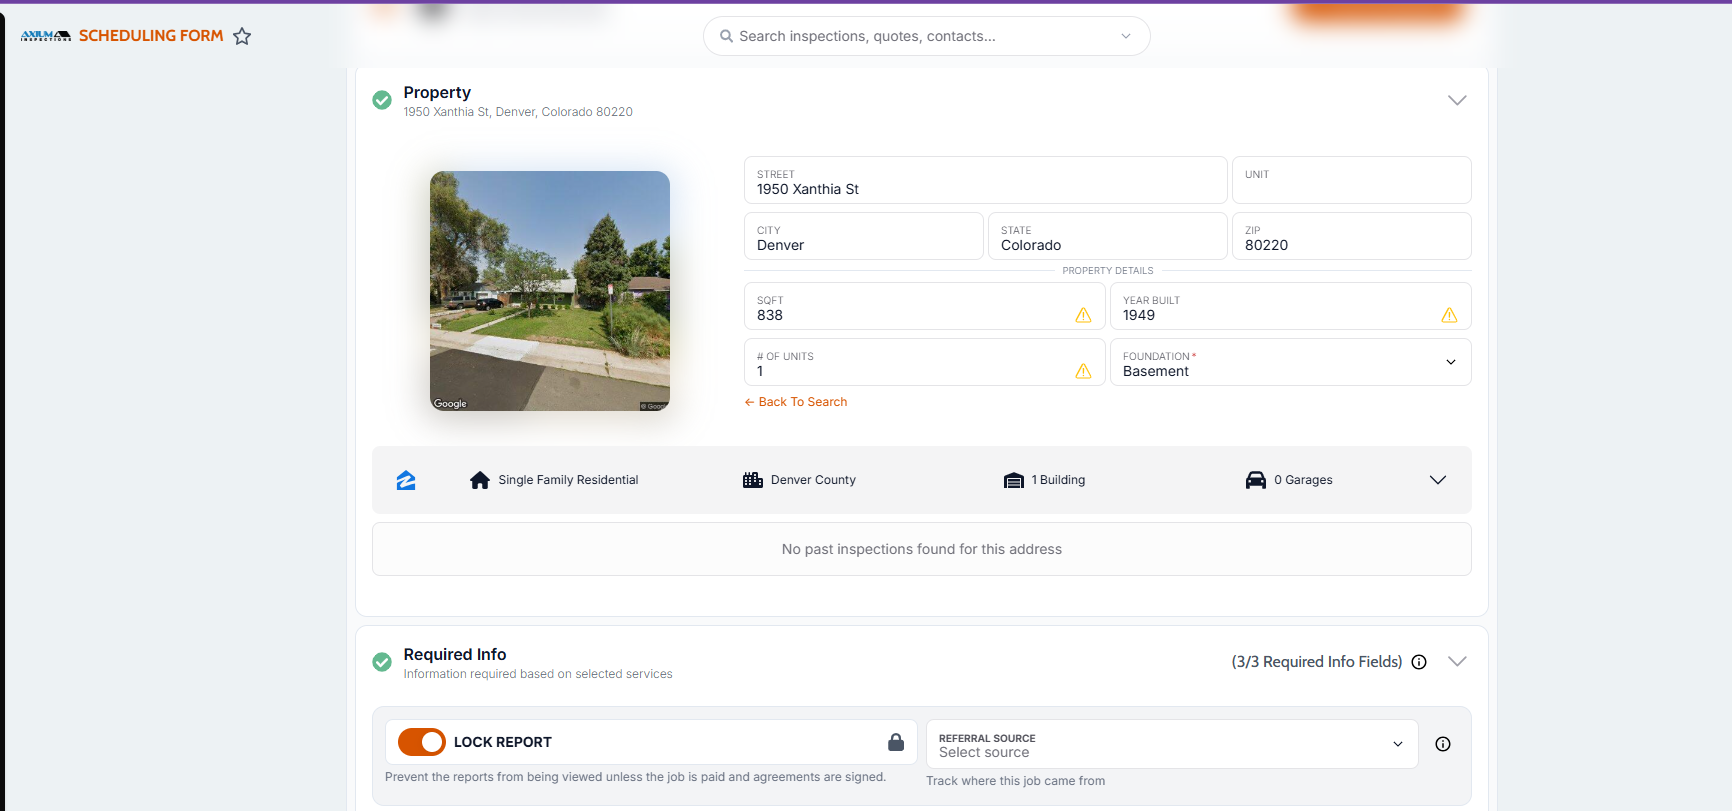The width and height of the screenshot is (1732, 811).
Task: Click the AXIUM Inspections logo
Action: pos(46,36)
